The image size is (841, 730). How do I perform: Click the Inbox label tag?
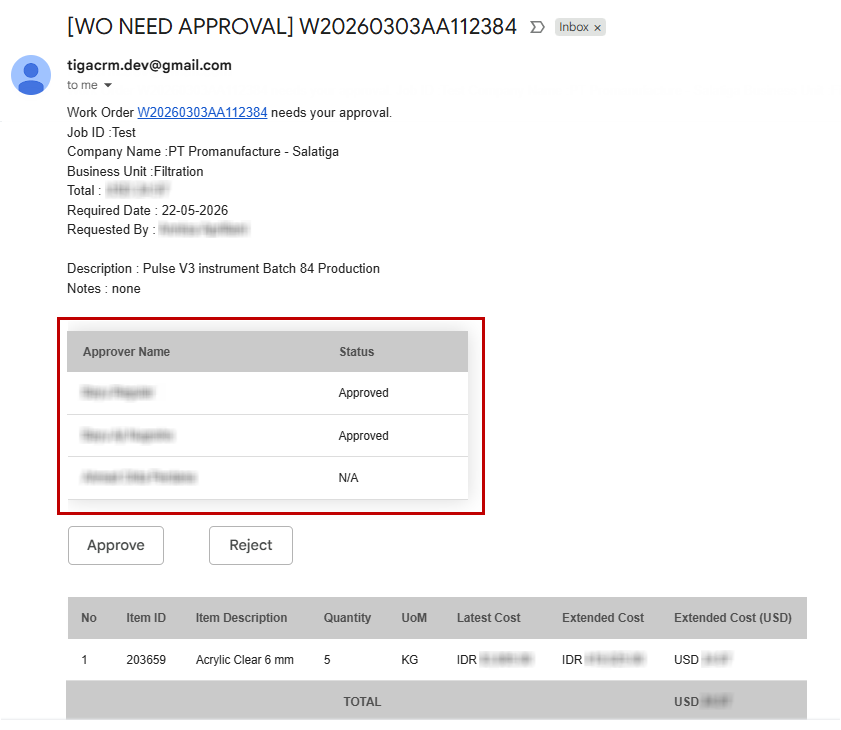point(574,27)
